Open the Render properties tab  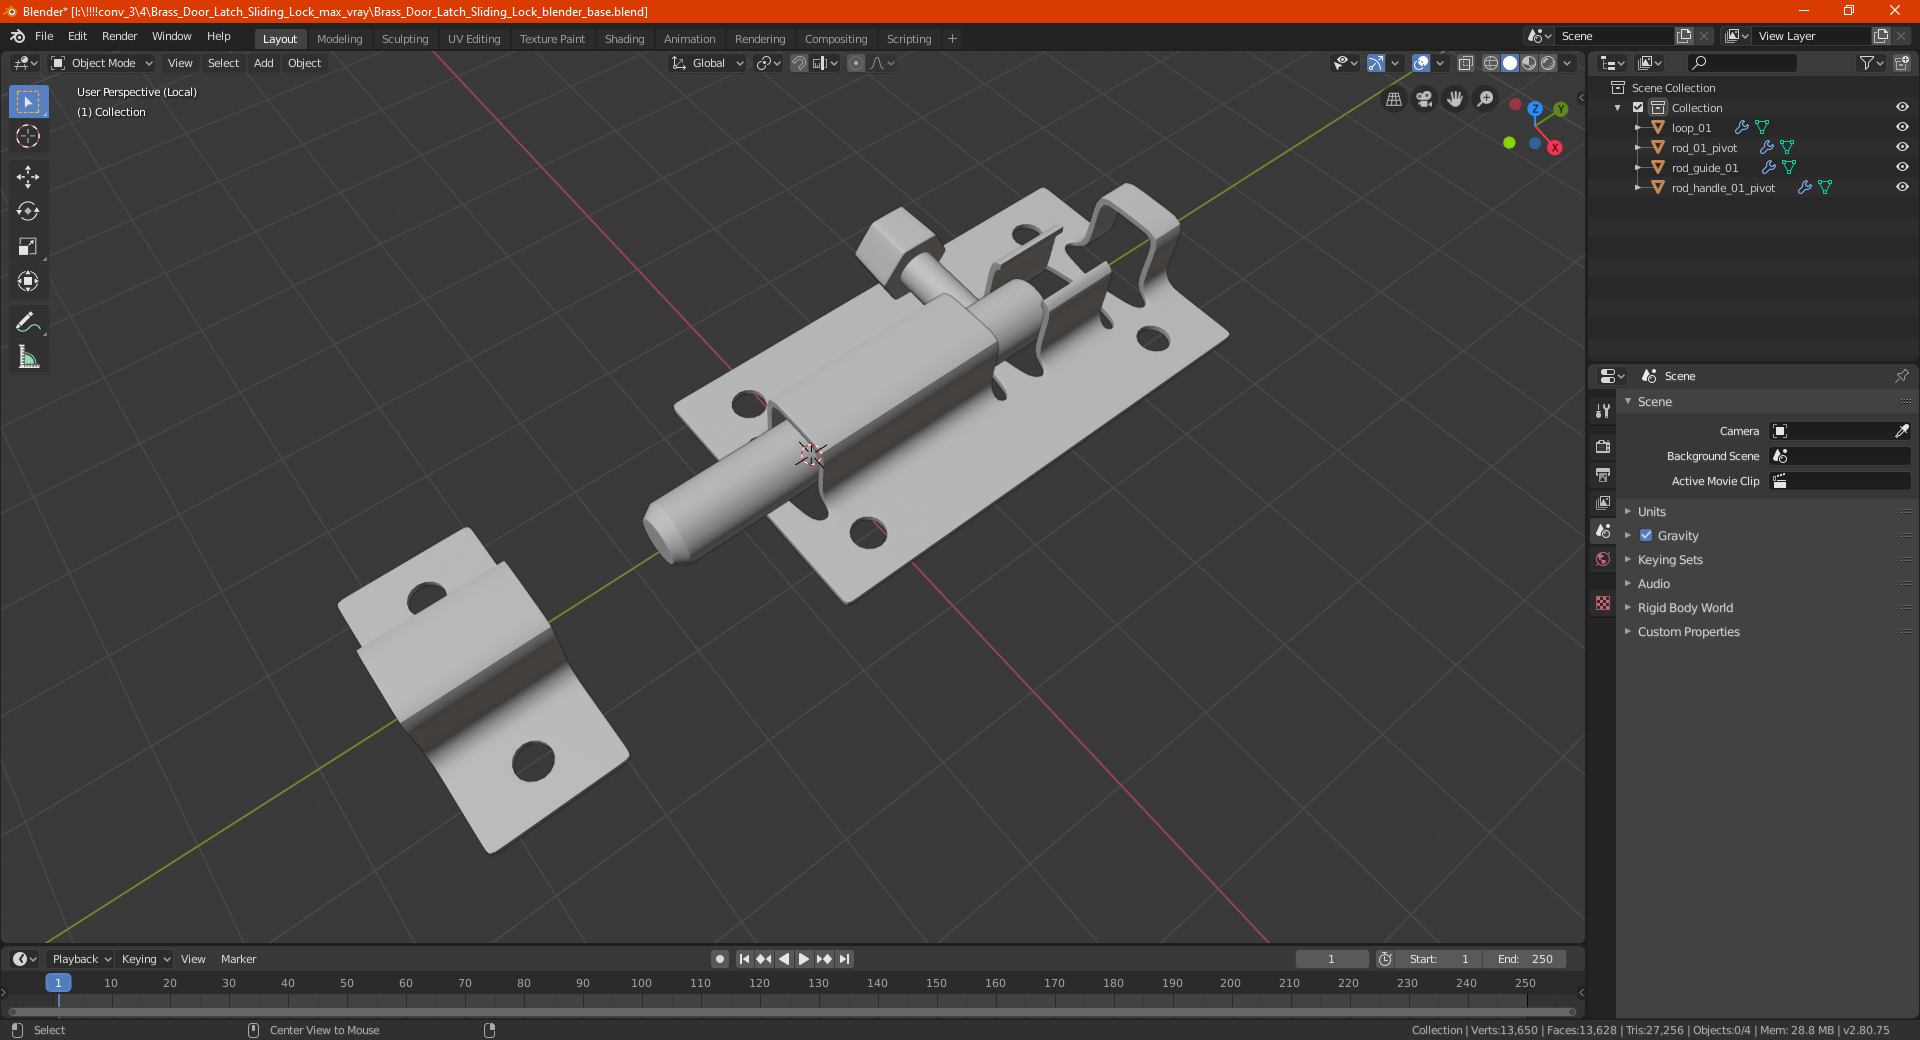tap(1603, 446)
